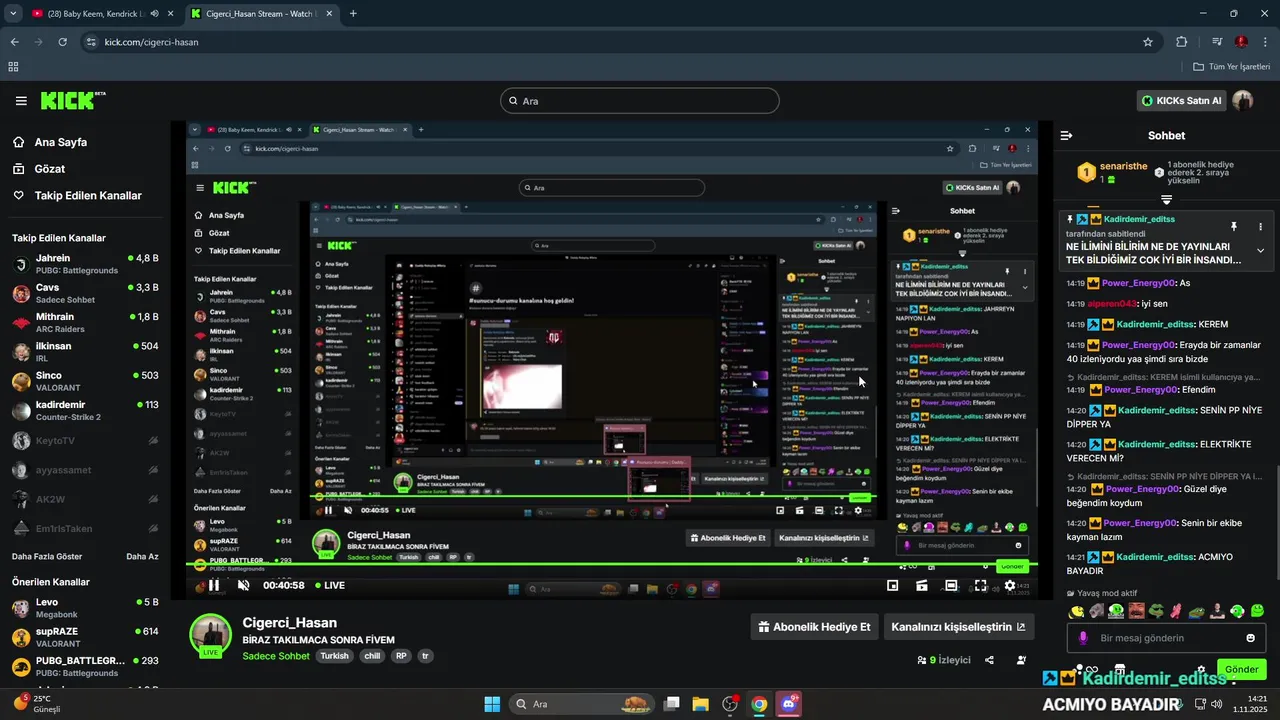Click the KICK logo
This screenshot has width=1280, height=720.
pyautogui.click(x=72, y=101)
